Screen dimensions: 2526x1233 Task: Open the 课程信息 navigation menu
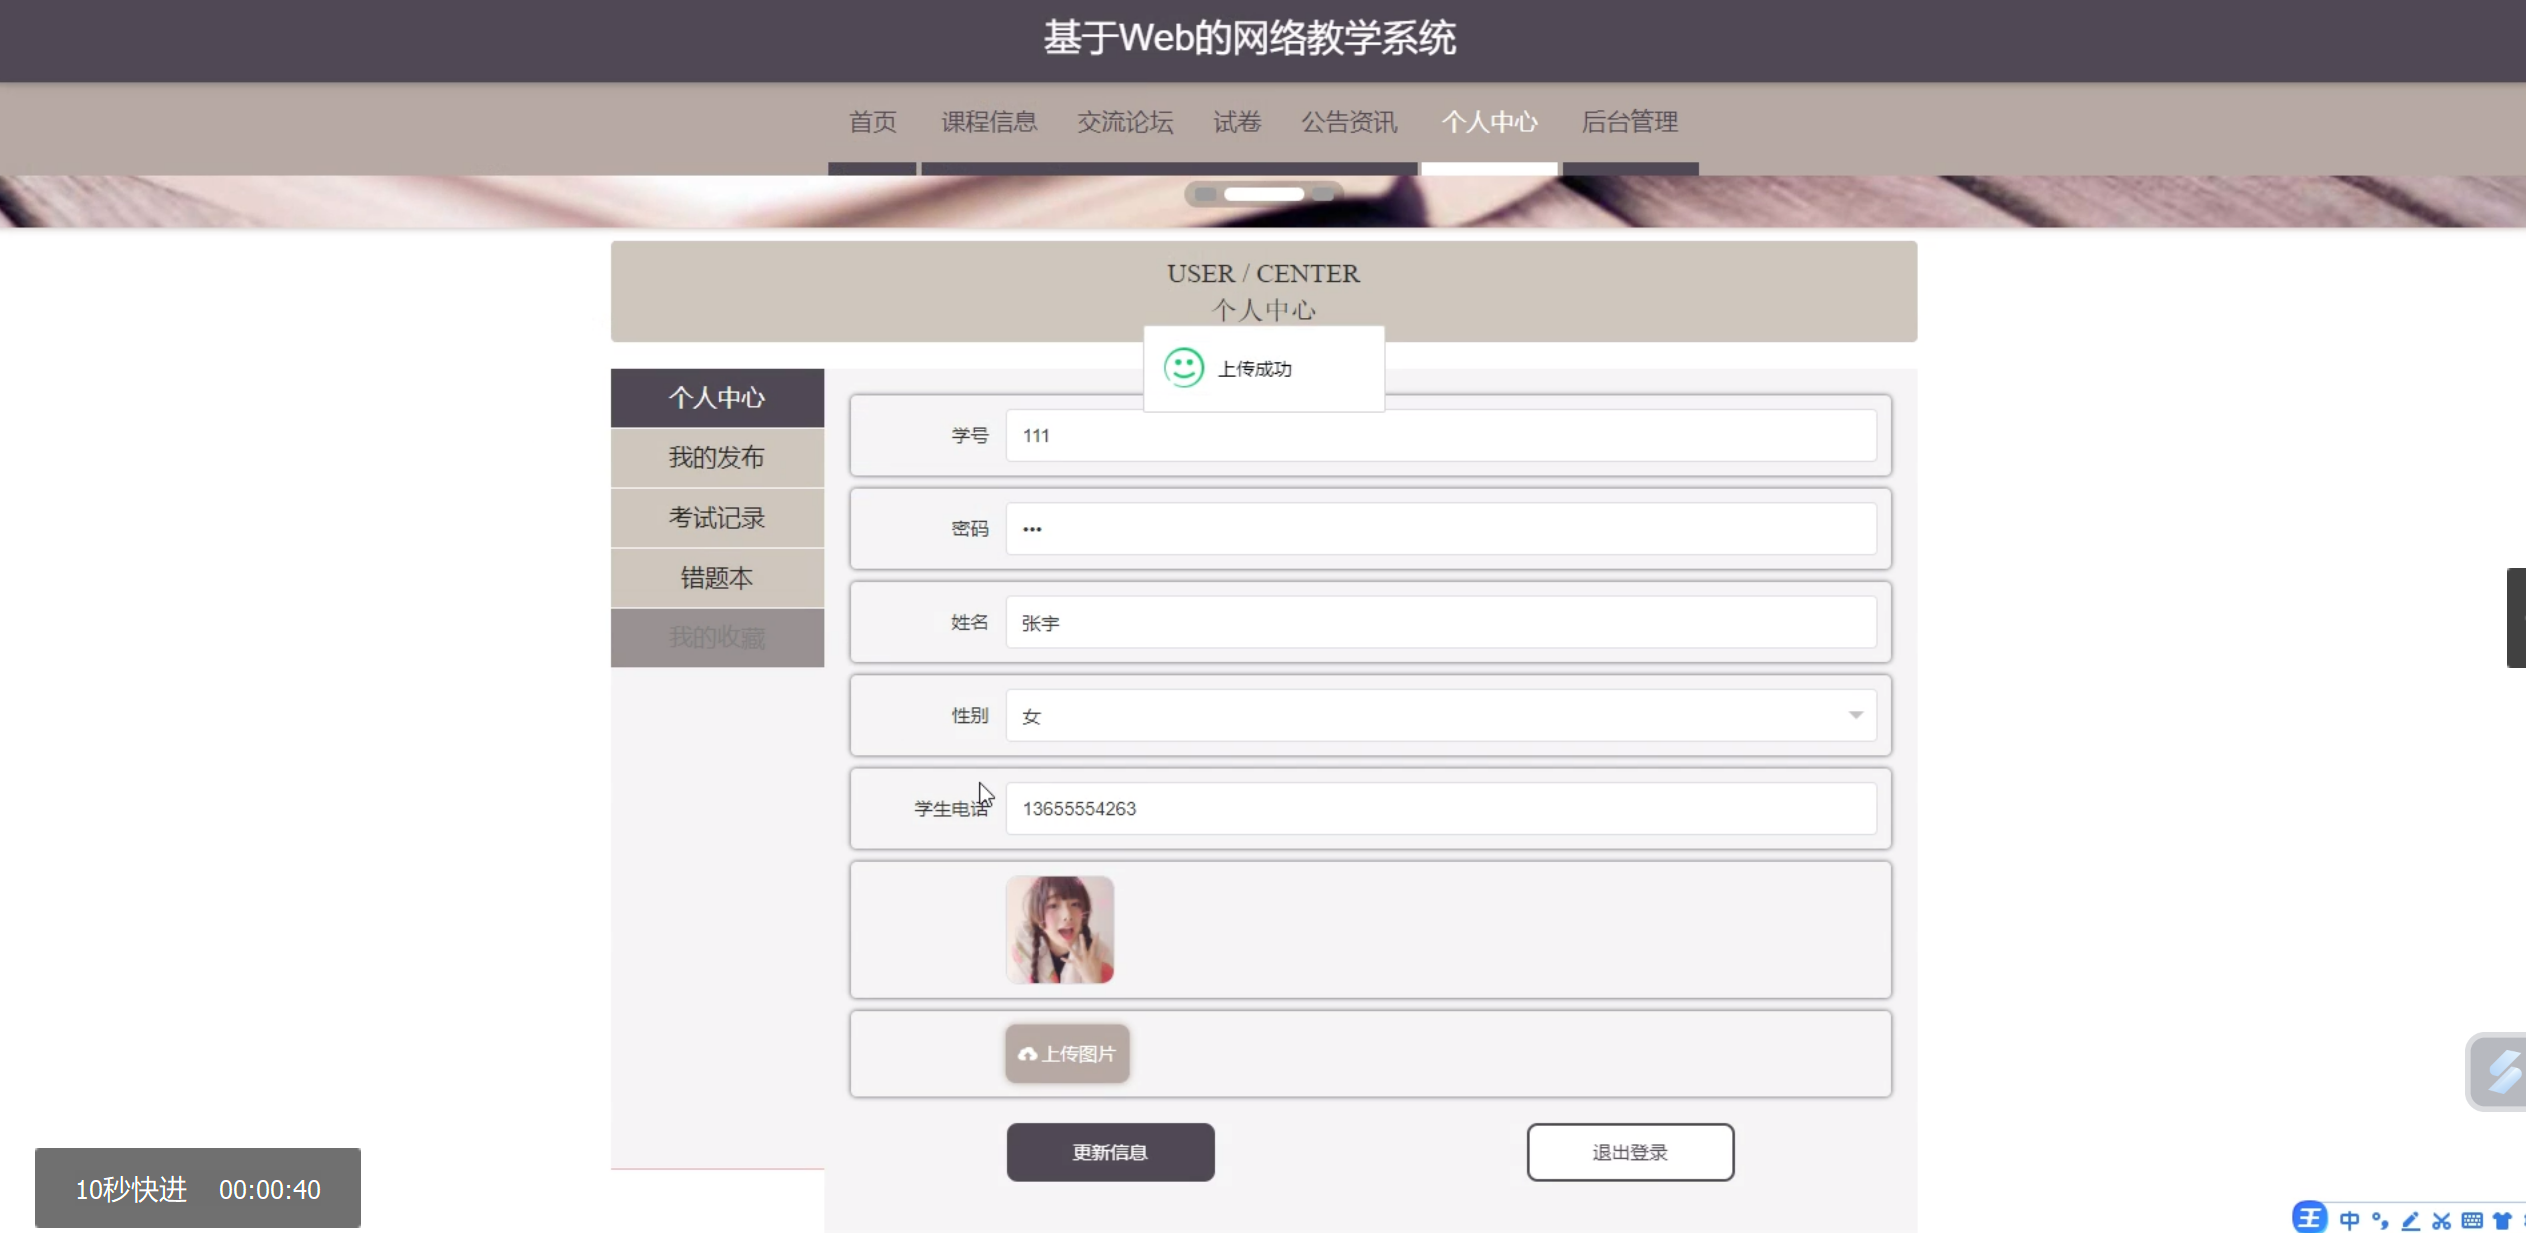988,122
